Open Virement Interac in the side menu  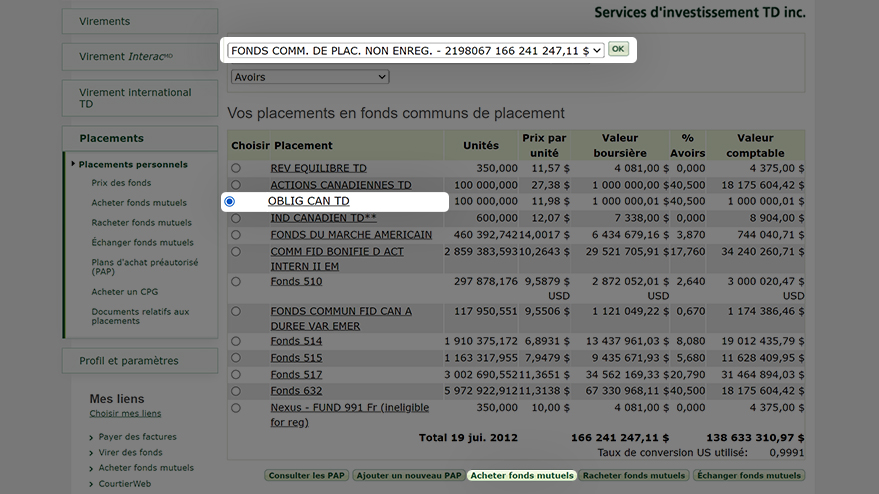[x=140, y=57]
